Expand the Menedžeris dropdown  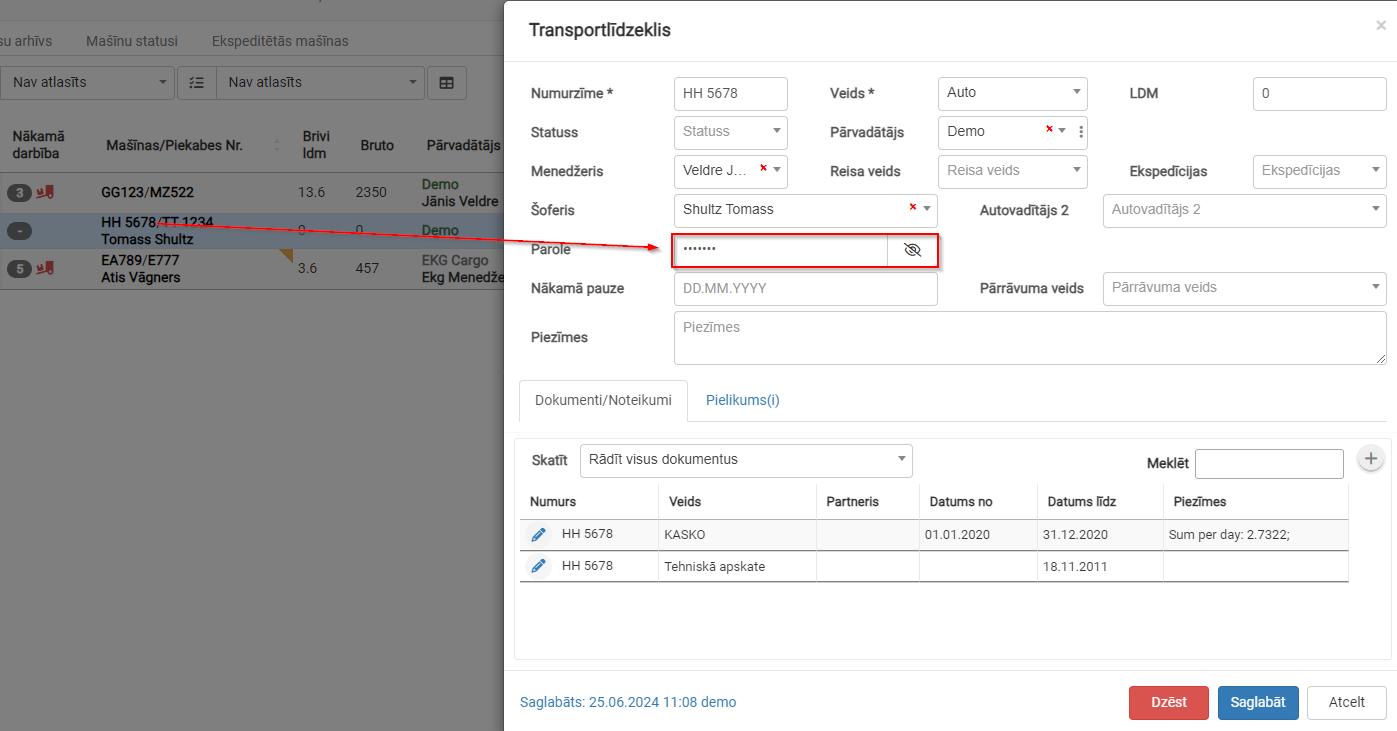point(776,171)
